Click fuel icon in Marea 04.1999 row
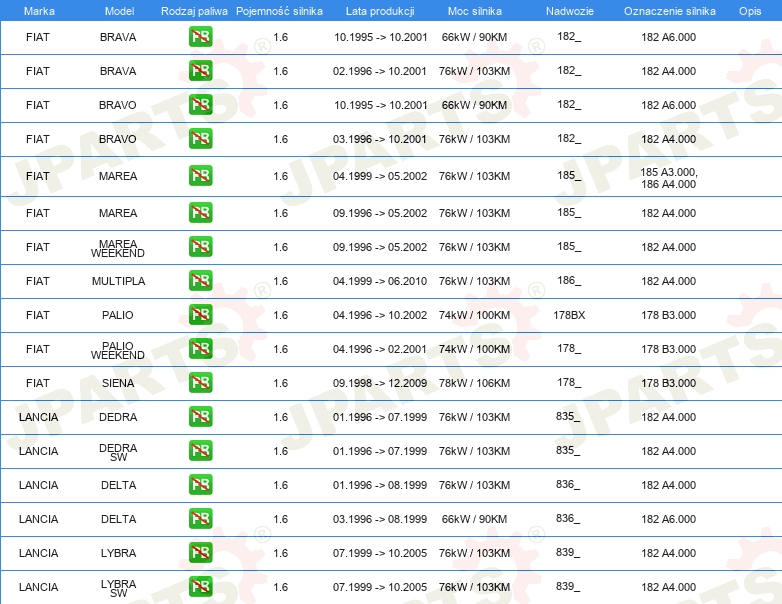The width and height of the screenshot is (782, 604). (x=200, y=176)
